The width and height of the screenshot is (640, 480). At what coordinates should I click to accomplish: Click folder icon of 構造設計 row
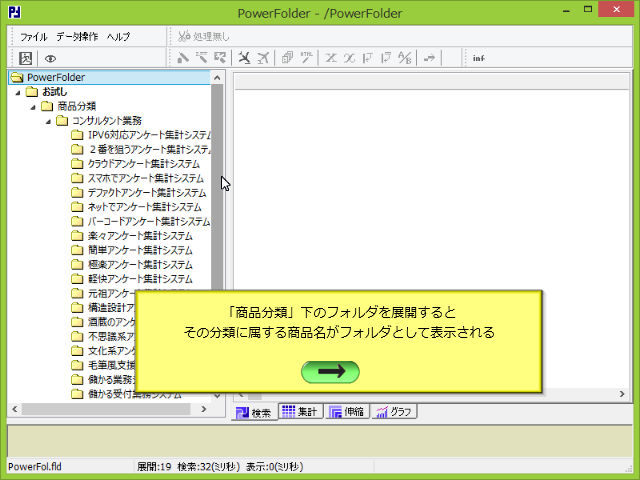tap(77, 308)
